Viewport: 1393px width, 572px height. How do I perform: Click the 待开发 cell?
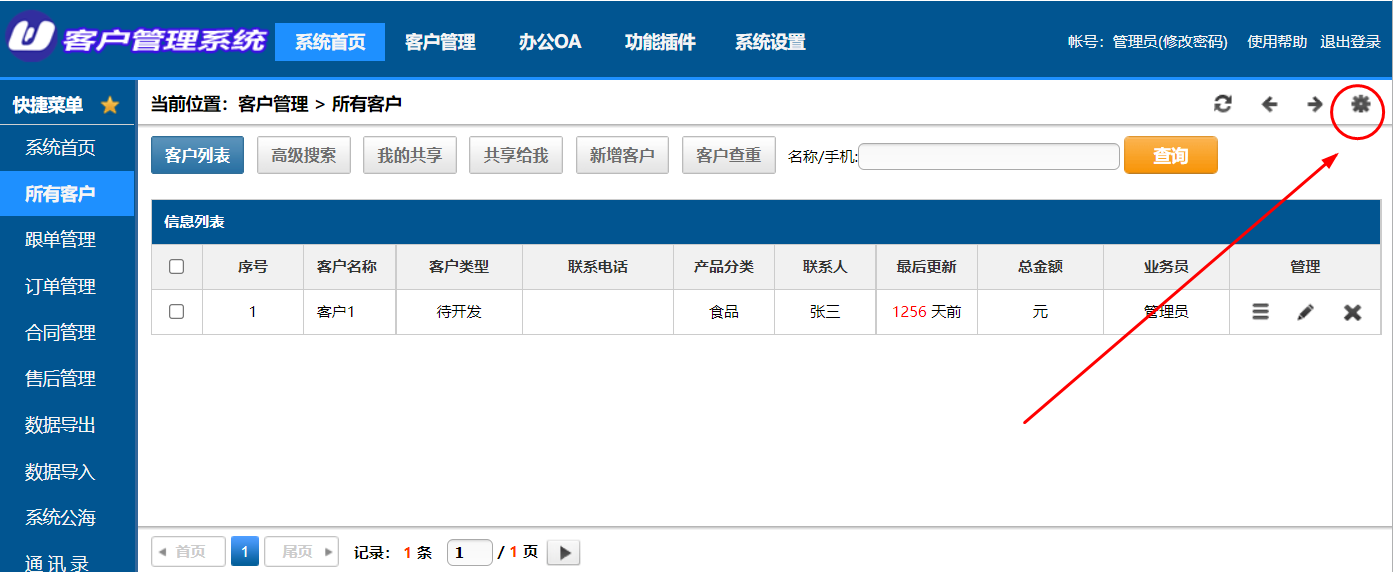coord(459,312)
